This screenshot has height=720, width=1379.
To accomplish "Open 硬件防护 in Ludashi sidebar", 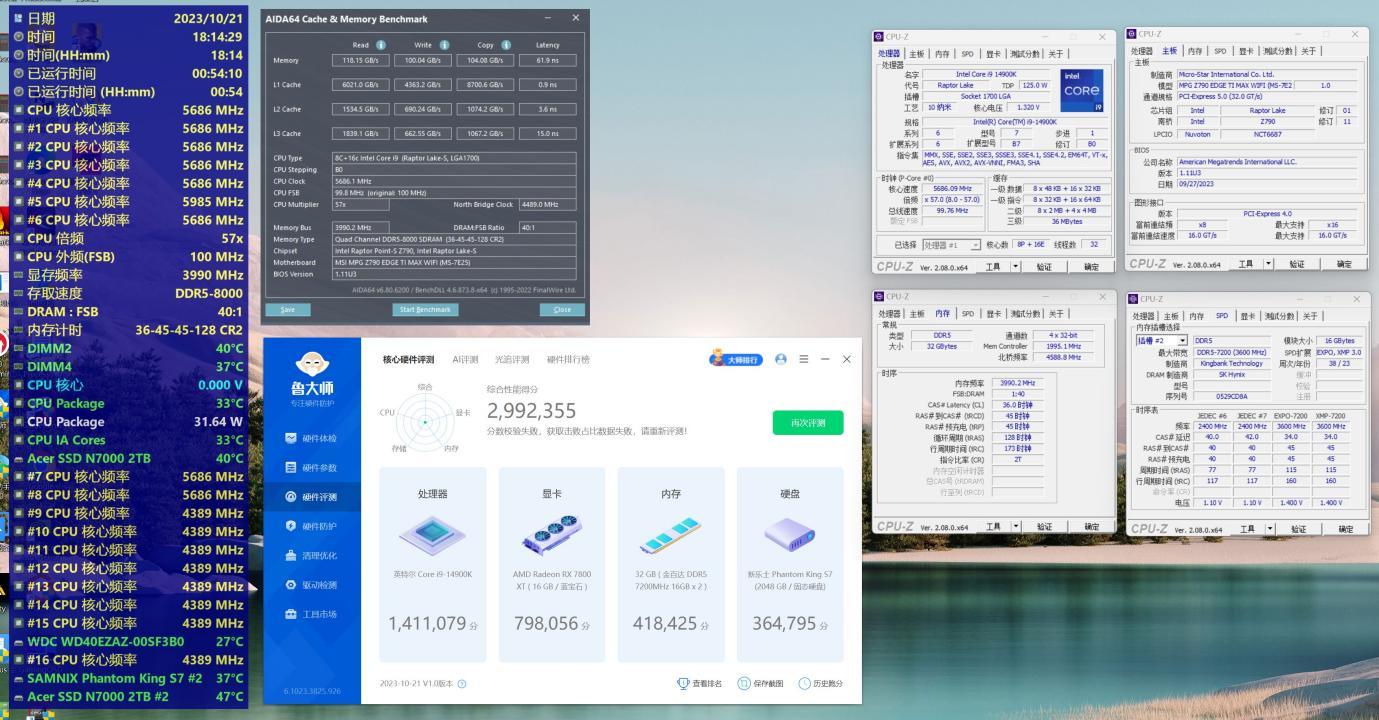I will click(x=311, y=526).
